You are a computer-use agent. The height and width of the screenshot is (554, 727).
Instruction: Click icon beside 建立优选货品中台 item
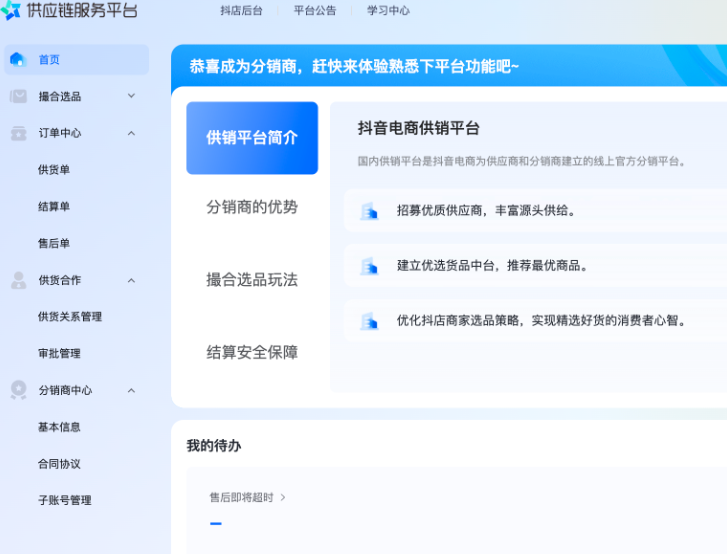tap(369, 266)
